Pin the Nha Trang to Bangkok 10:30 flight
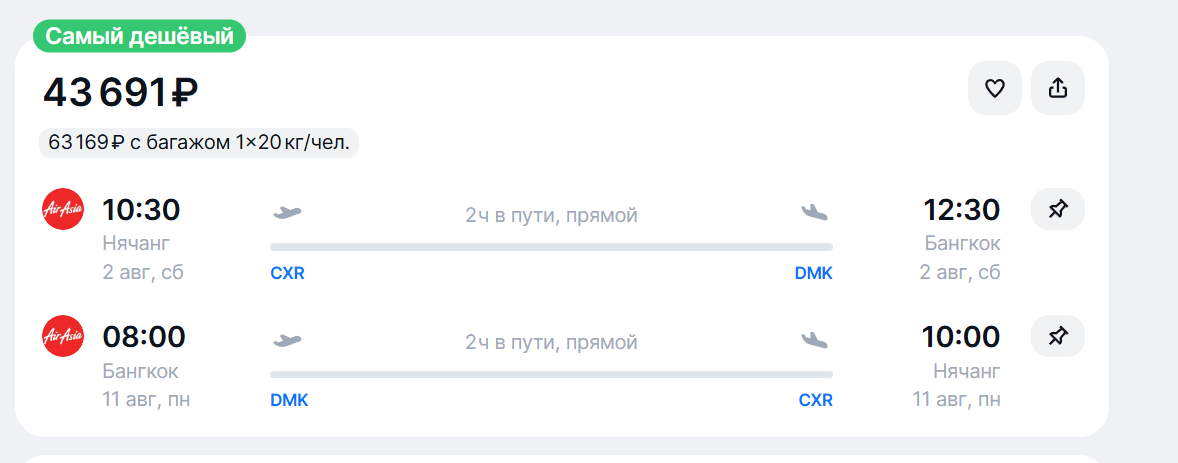This screenshot has width=1178, height=463. tap(1058, 209)
